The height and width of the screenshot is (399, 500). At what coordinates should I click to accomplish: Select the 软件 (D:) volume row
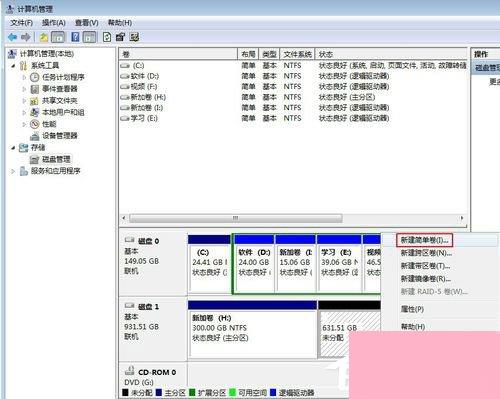point(293,76)
